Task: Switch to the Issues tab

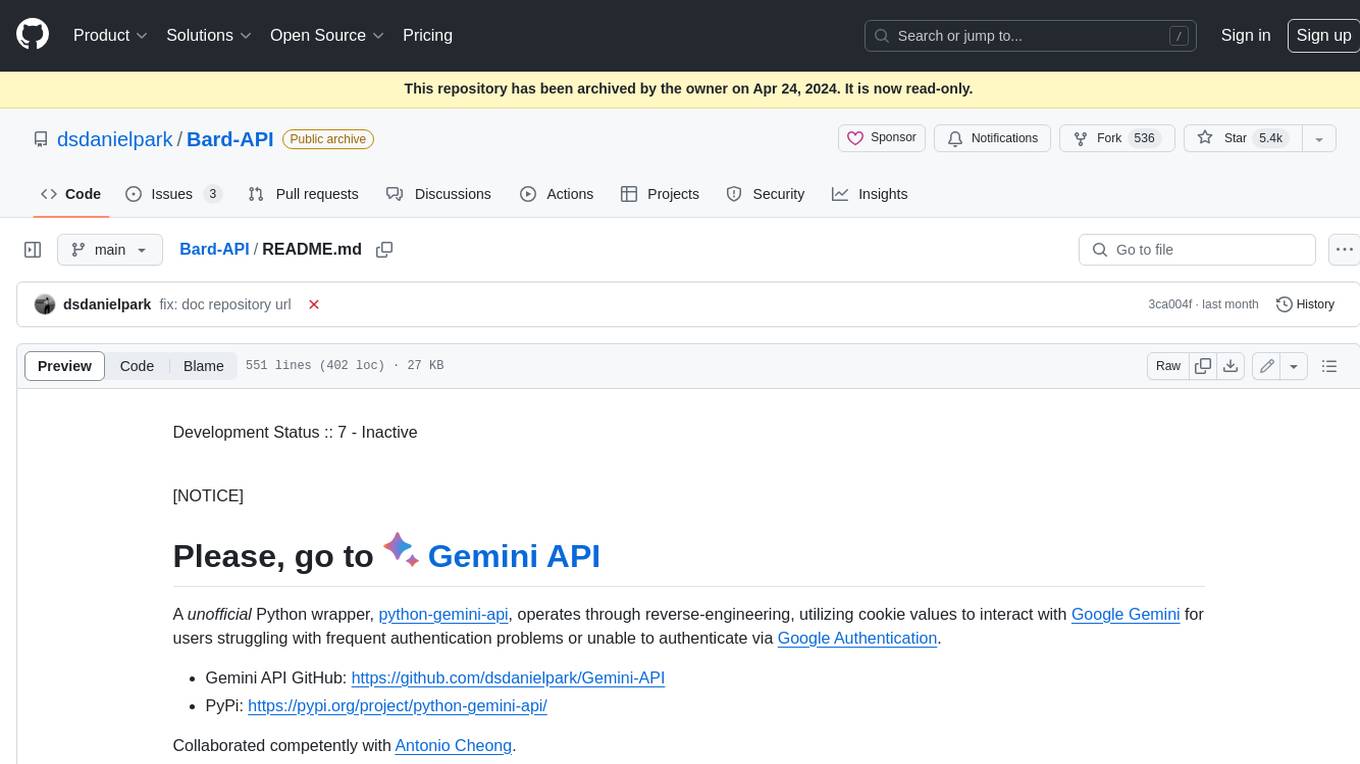Action: (173, 194)
